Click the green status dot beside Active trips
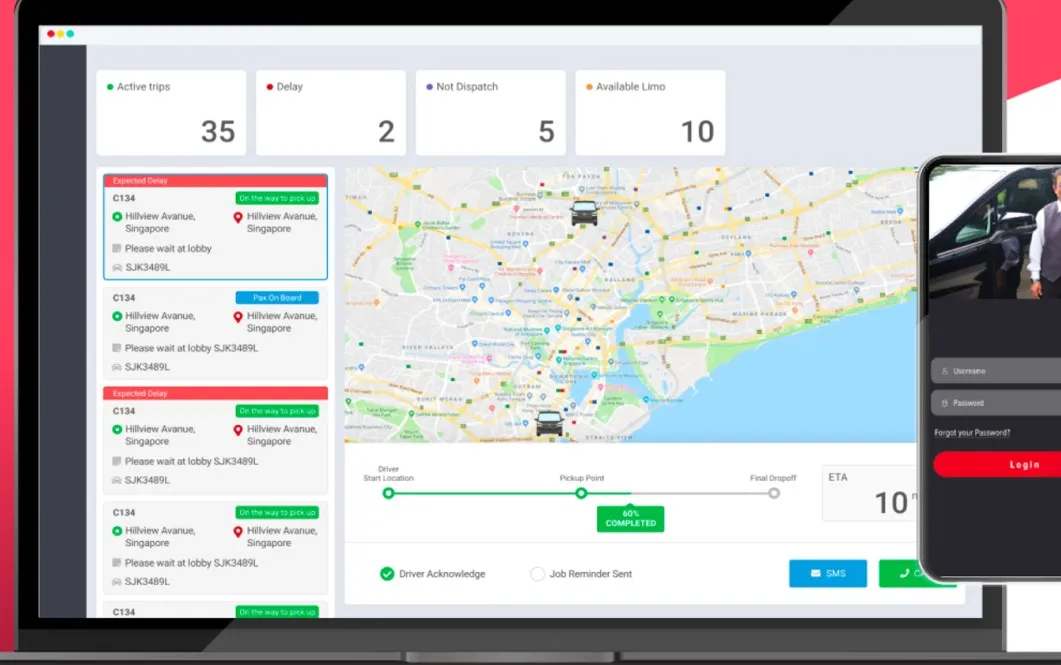This screenshot has width=1061, height=665. pyautogui.click(x=110, y=87)
